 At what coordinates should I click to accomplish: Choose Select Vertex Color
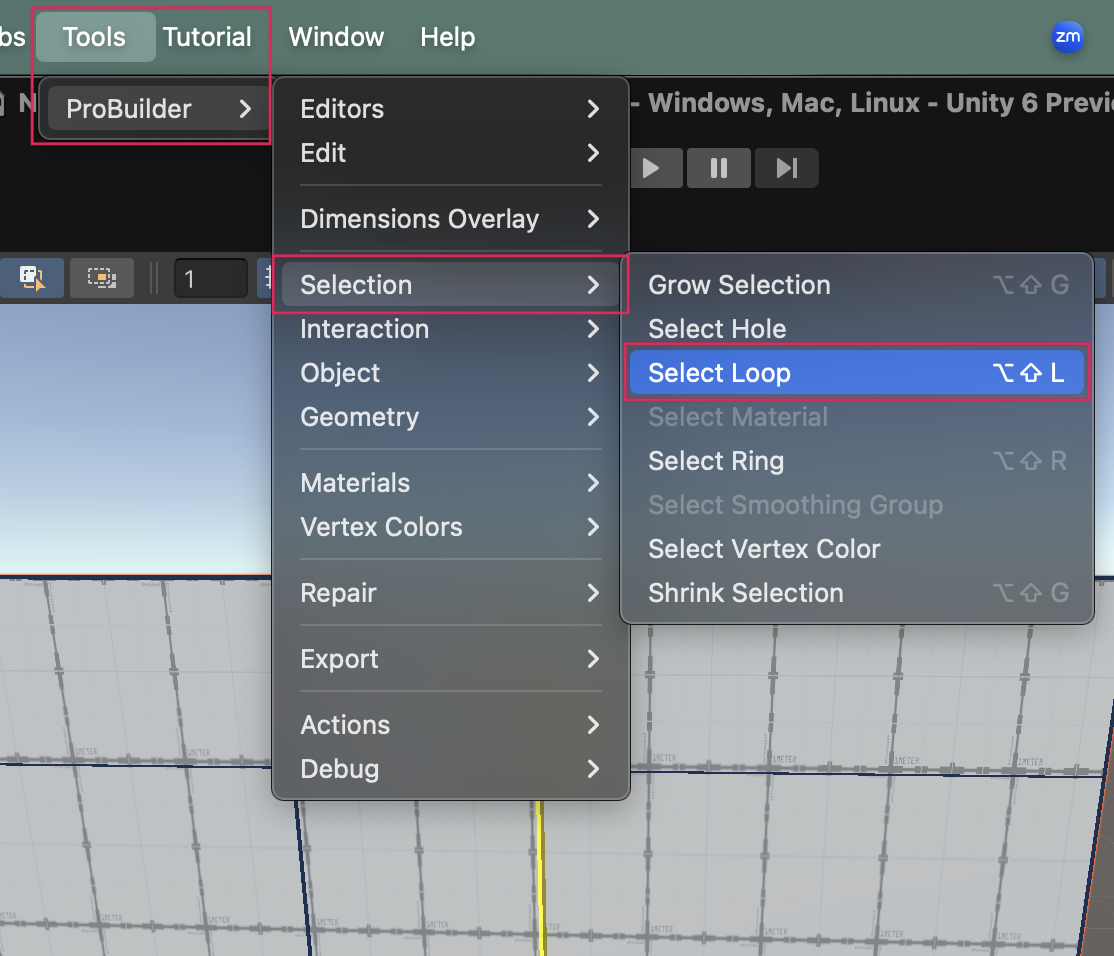[x=856, y=549]
